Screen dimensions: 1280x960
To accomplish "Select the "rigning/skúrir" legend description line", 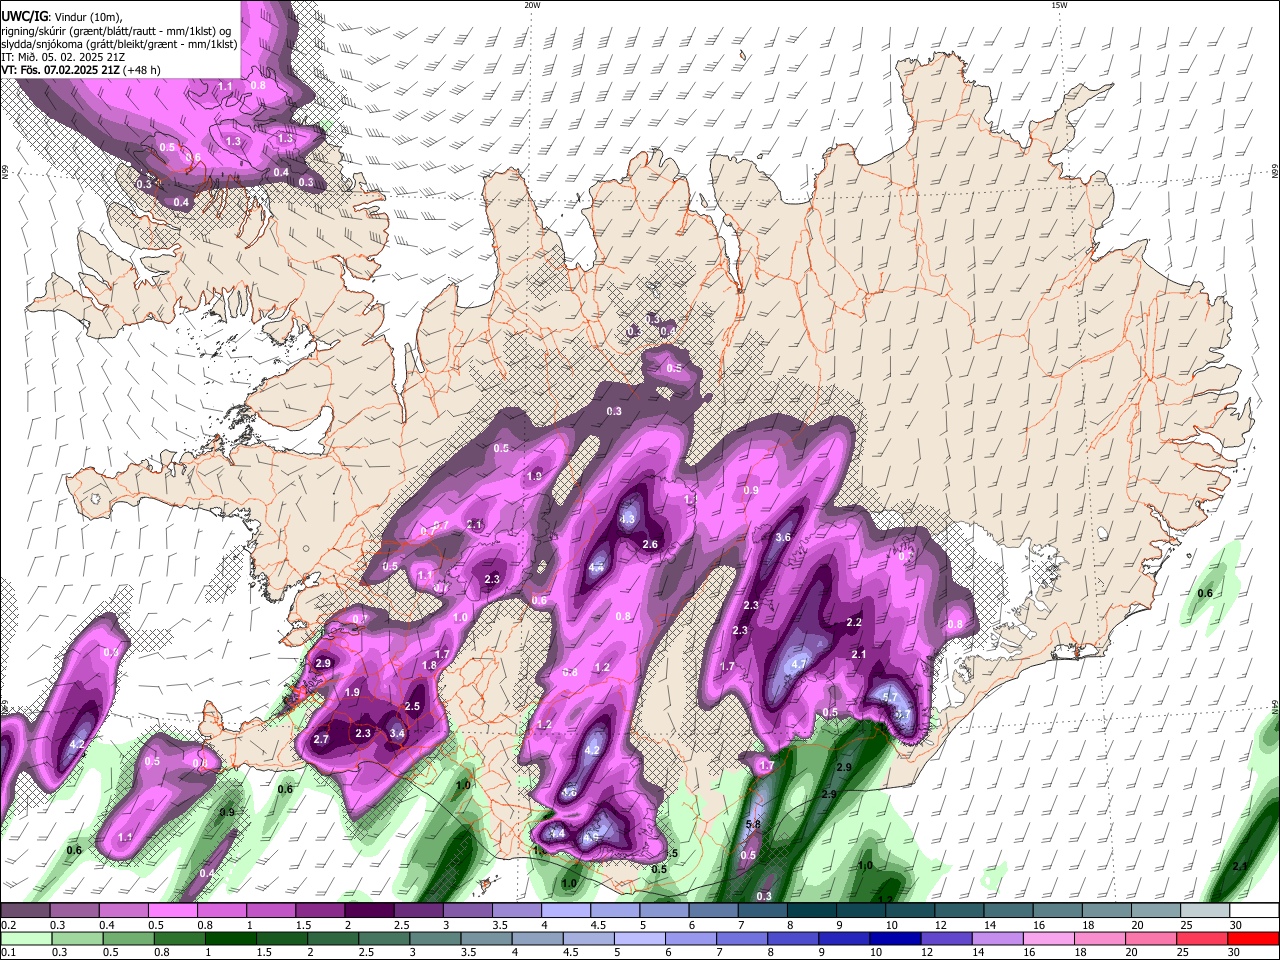I will 115,31.
